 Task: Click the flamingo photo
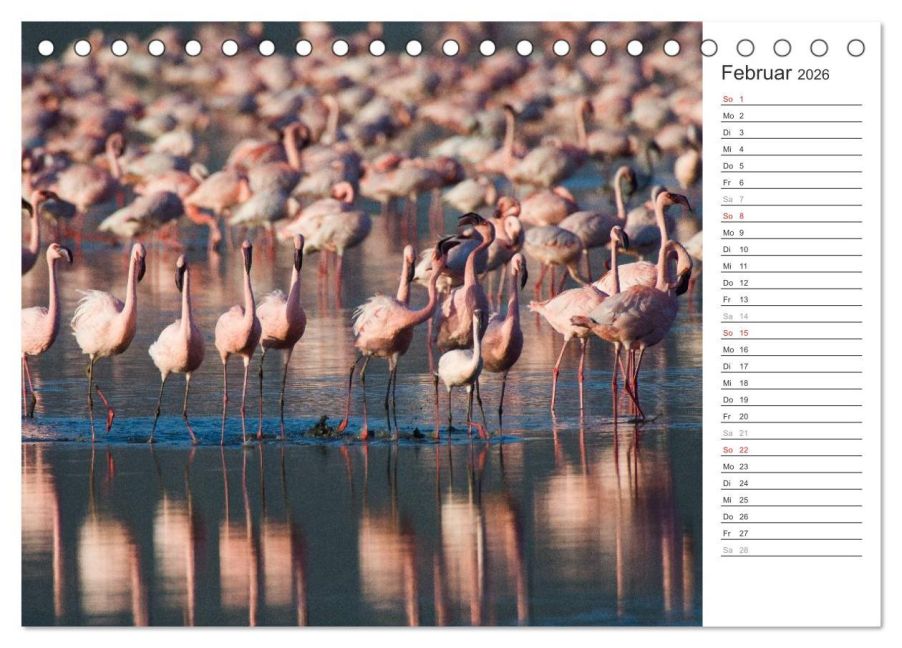tap(362, 324)
